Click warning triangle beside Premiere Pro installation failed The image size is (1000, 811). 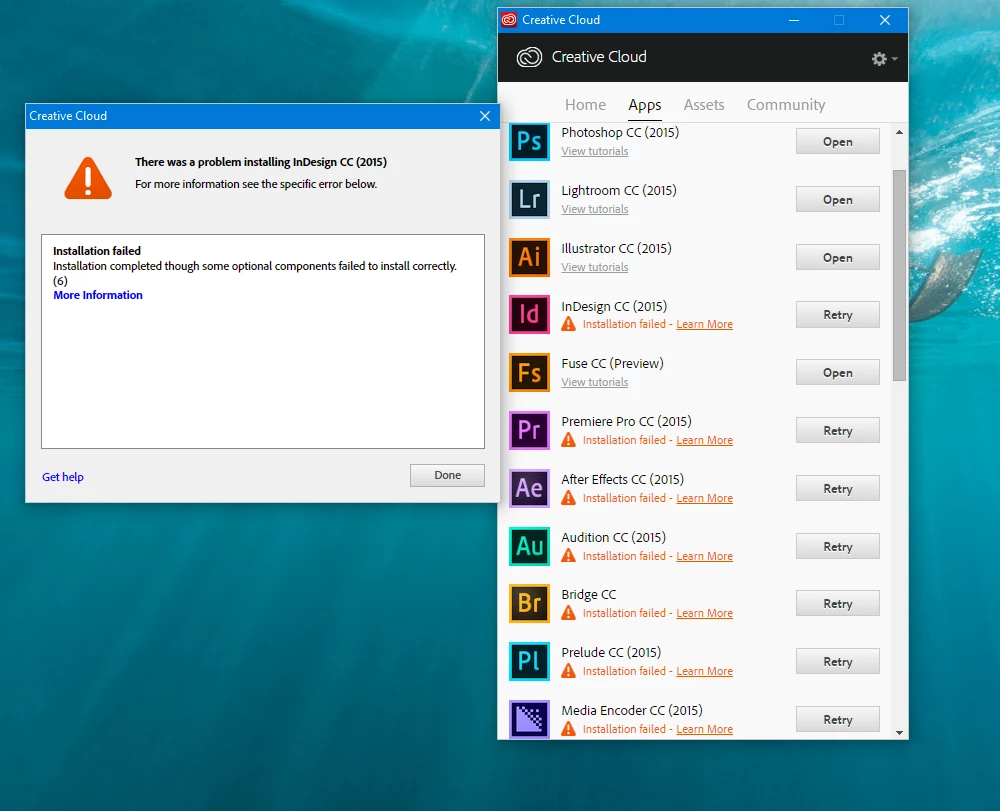pyautogui.click(x=568, y=440)
